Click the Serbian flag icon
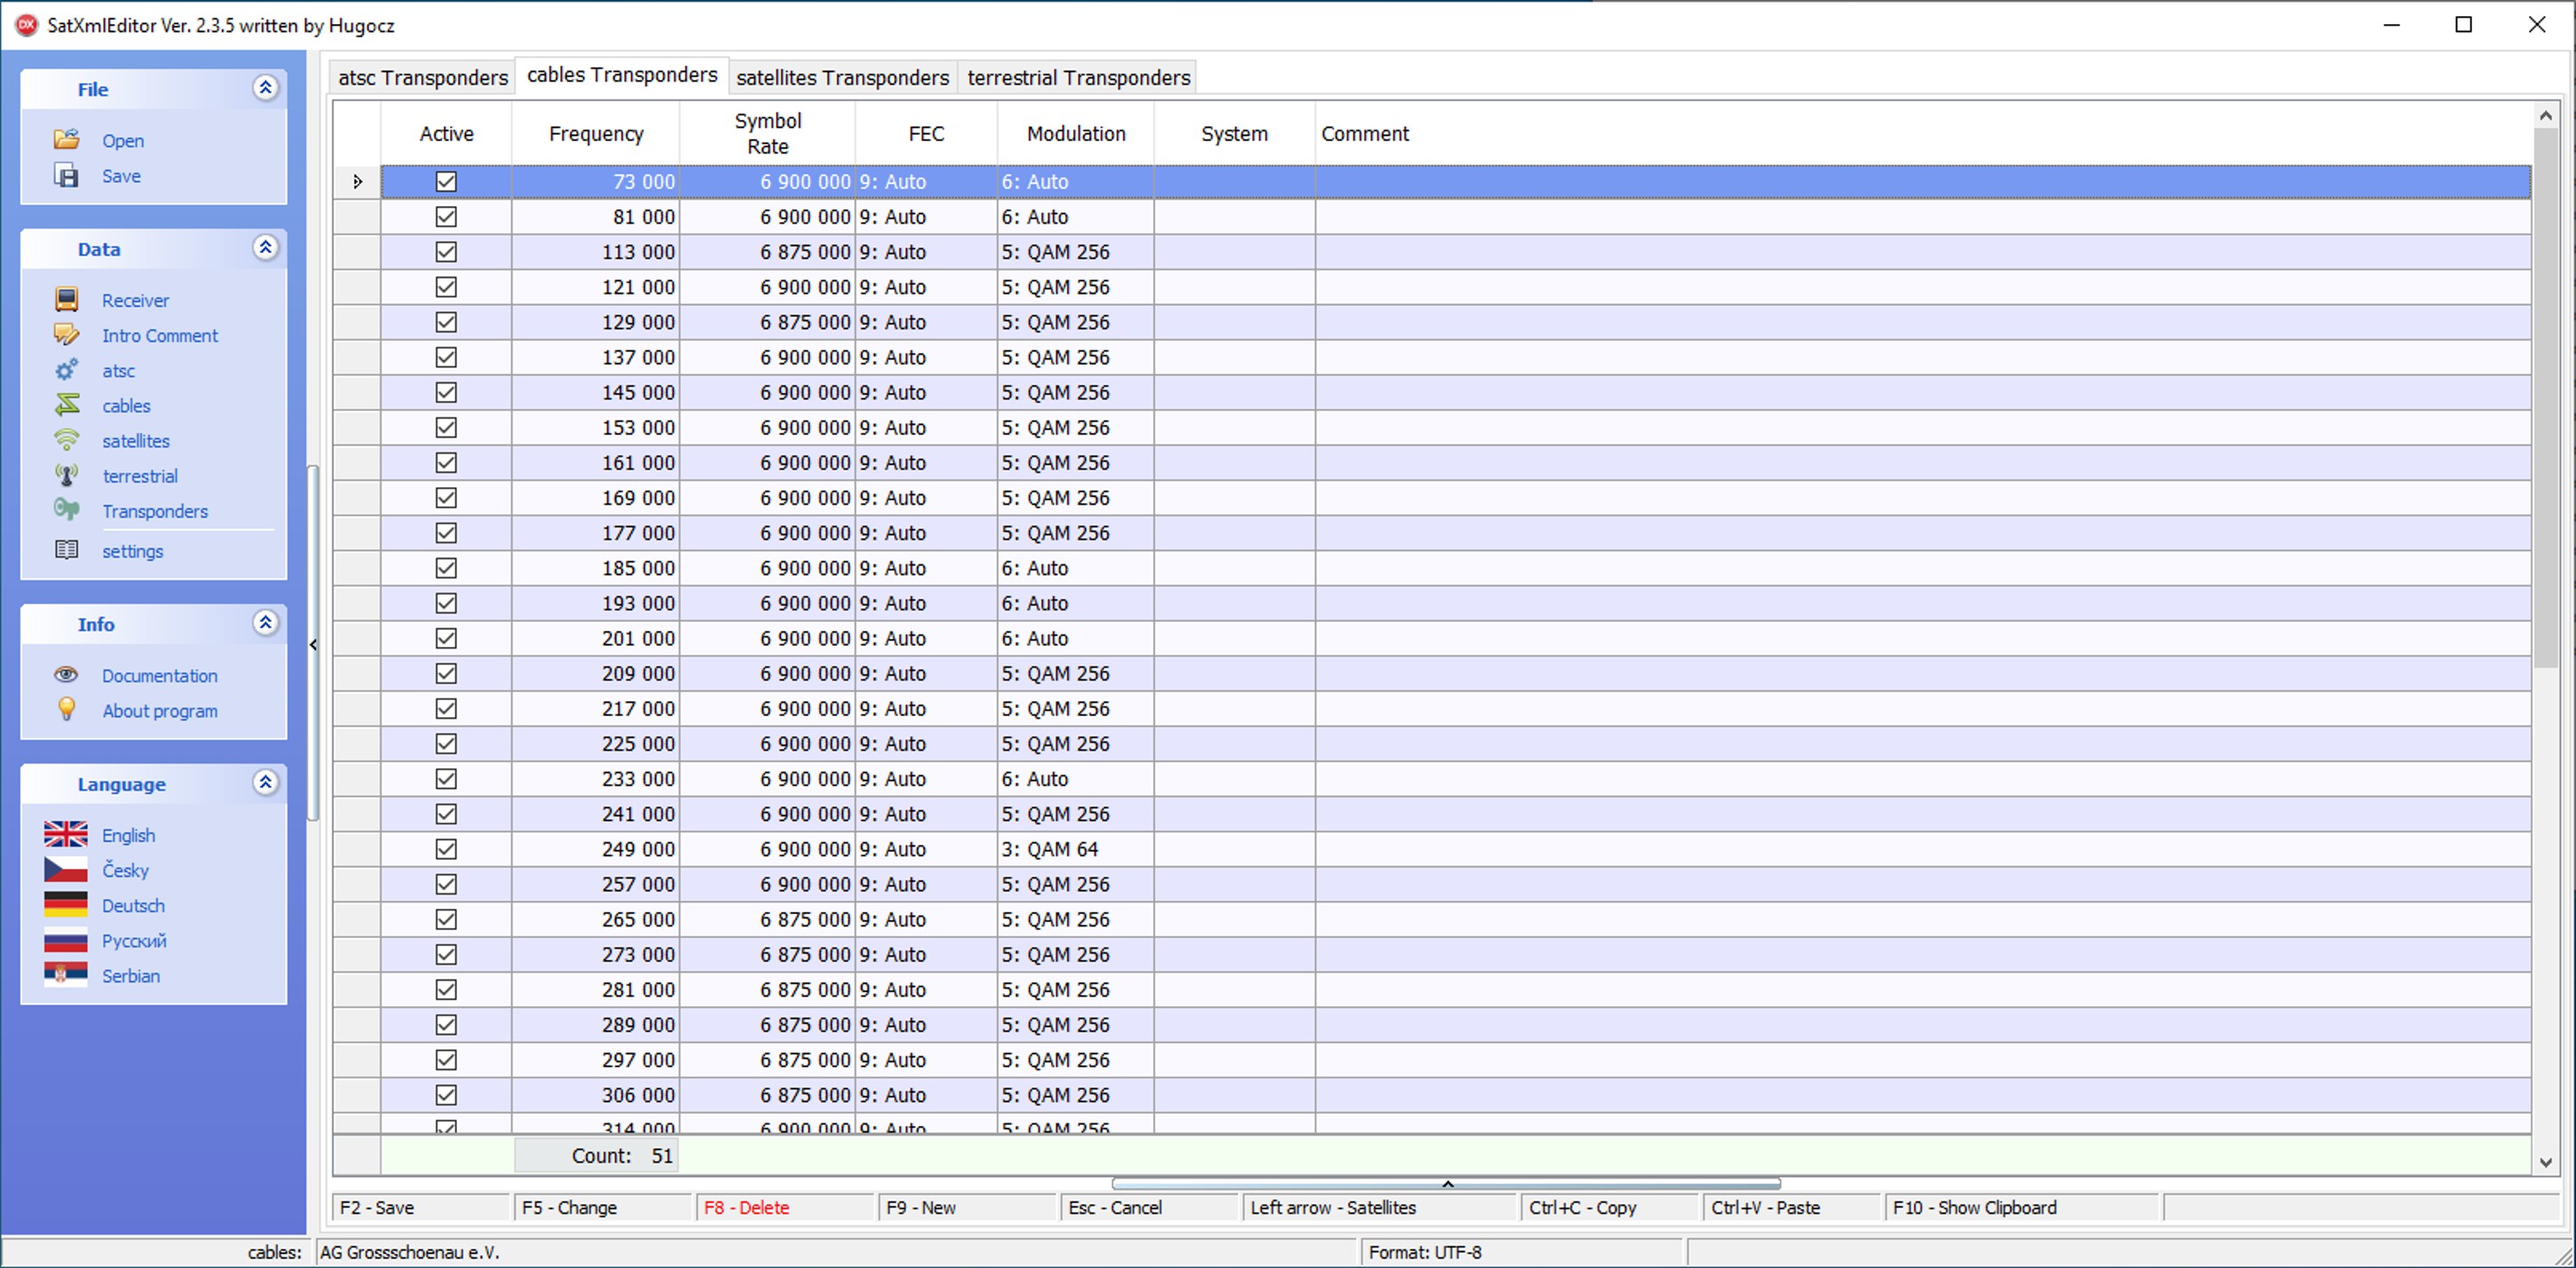This screenshot has width=2576, height=1268. point(65,975)
